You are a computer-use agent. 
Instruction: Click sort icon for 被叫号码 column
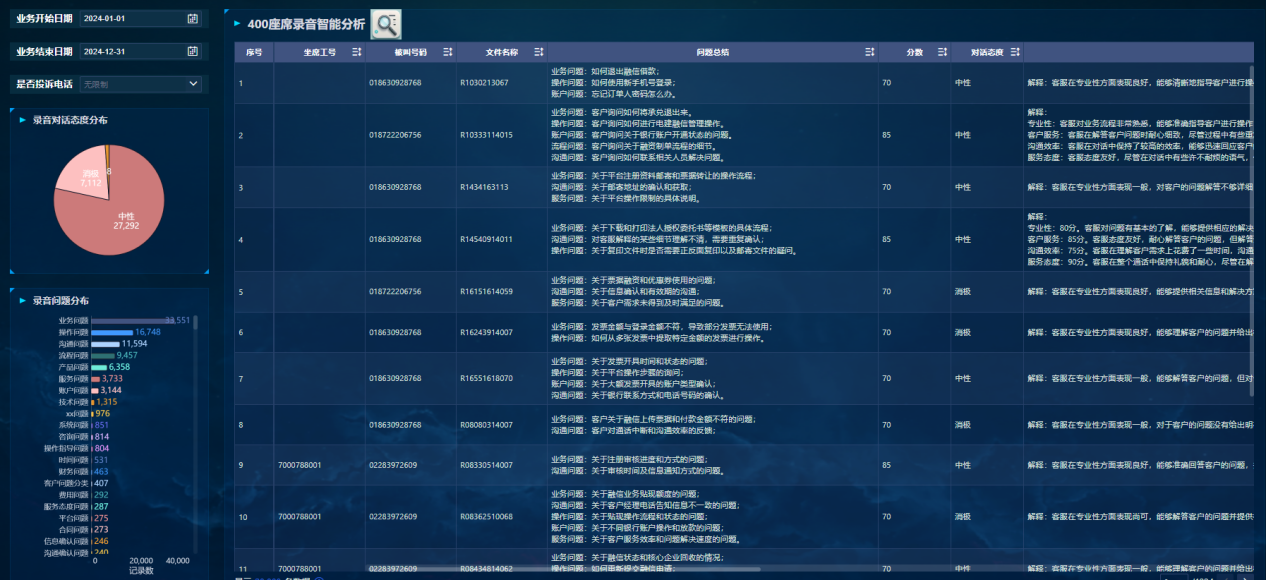448,52
